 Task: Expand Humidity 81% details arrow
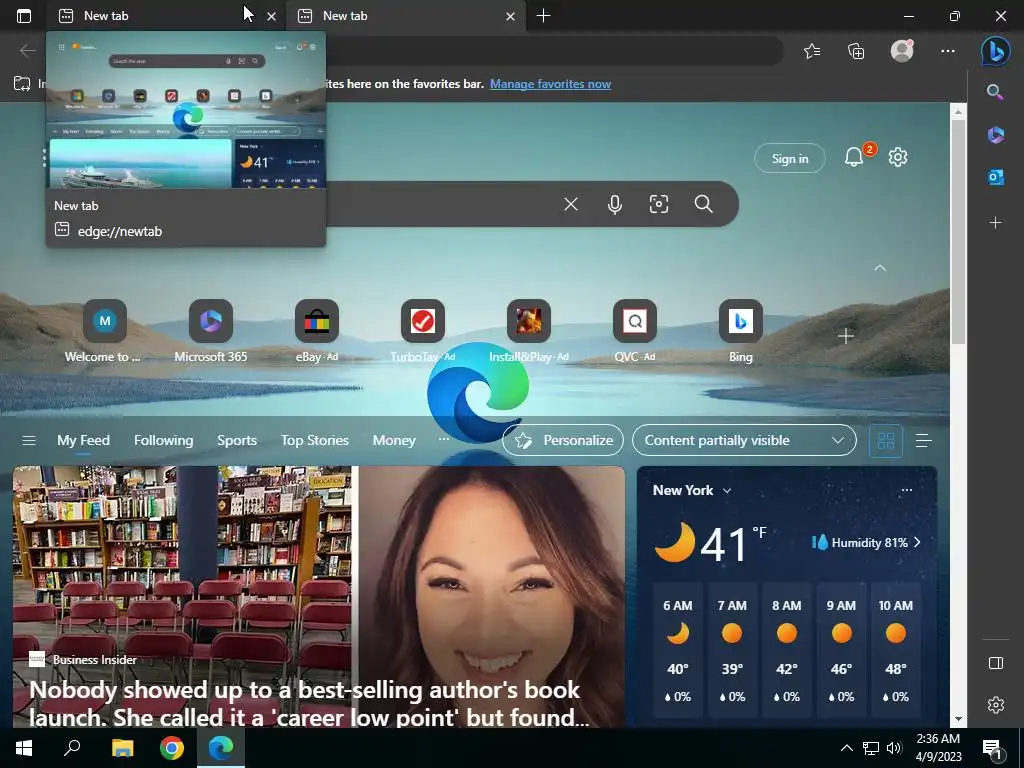(x=917, y=542)
